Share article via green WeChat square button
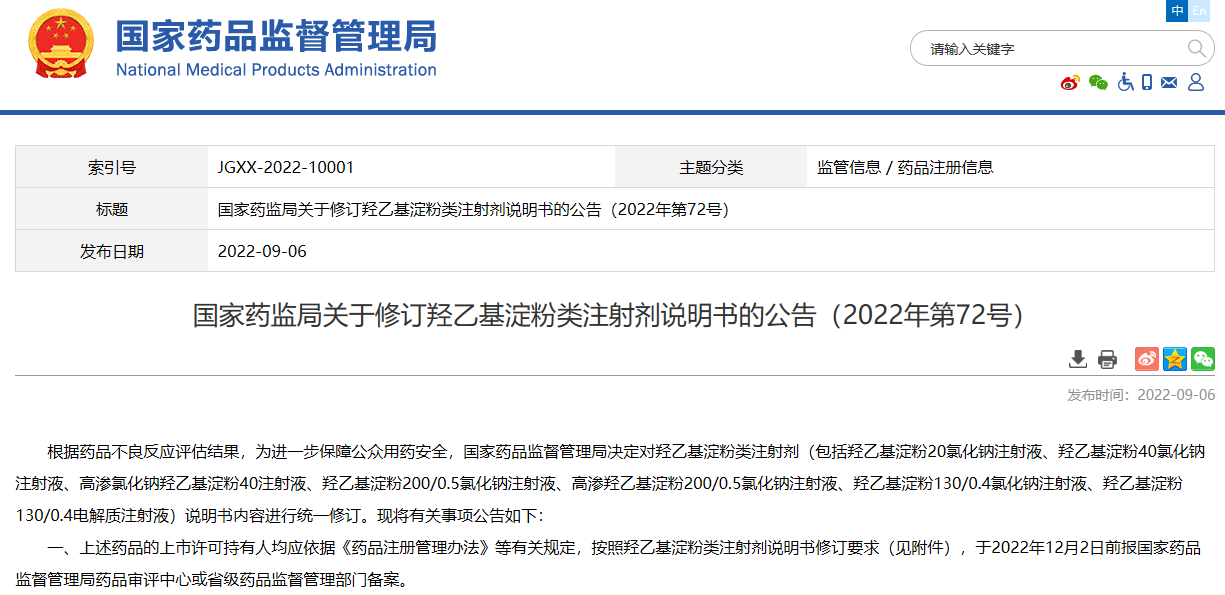The image size is (1225, 595). point(1202,359)
